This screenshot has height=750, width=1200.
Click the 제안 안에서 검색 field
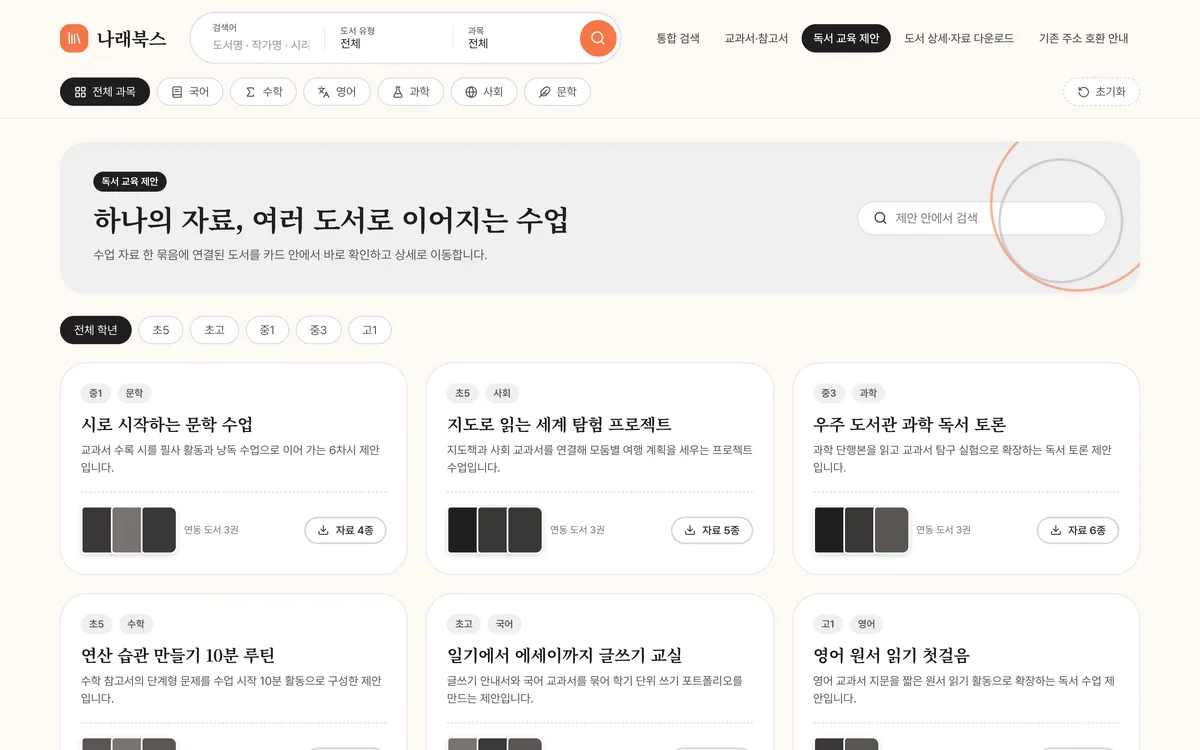tap(982, 218)
